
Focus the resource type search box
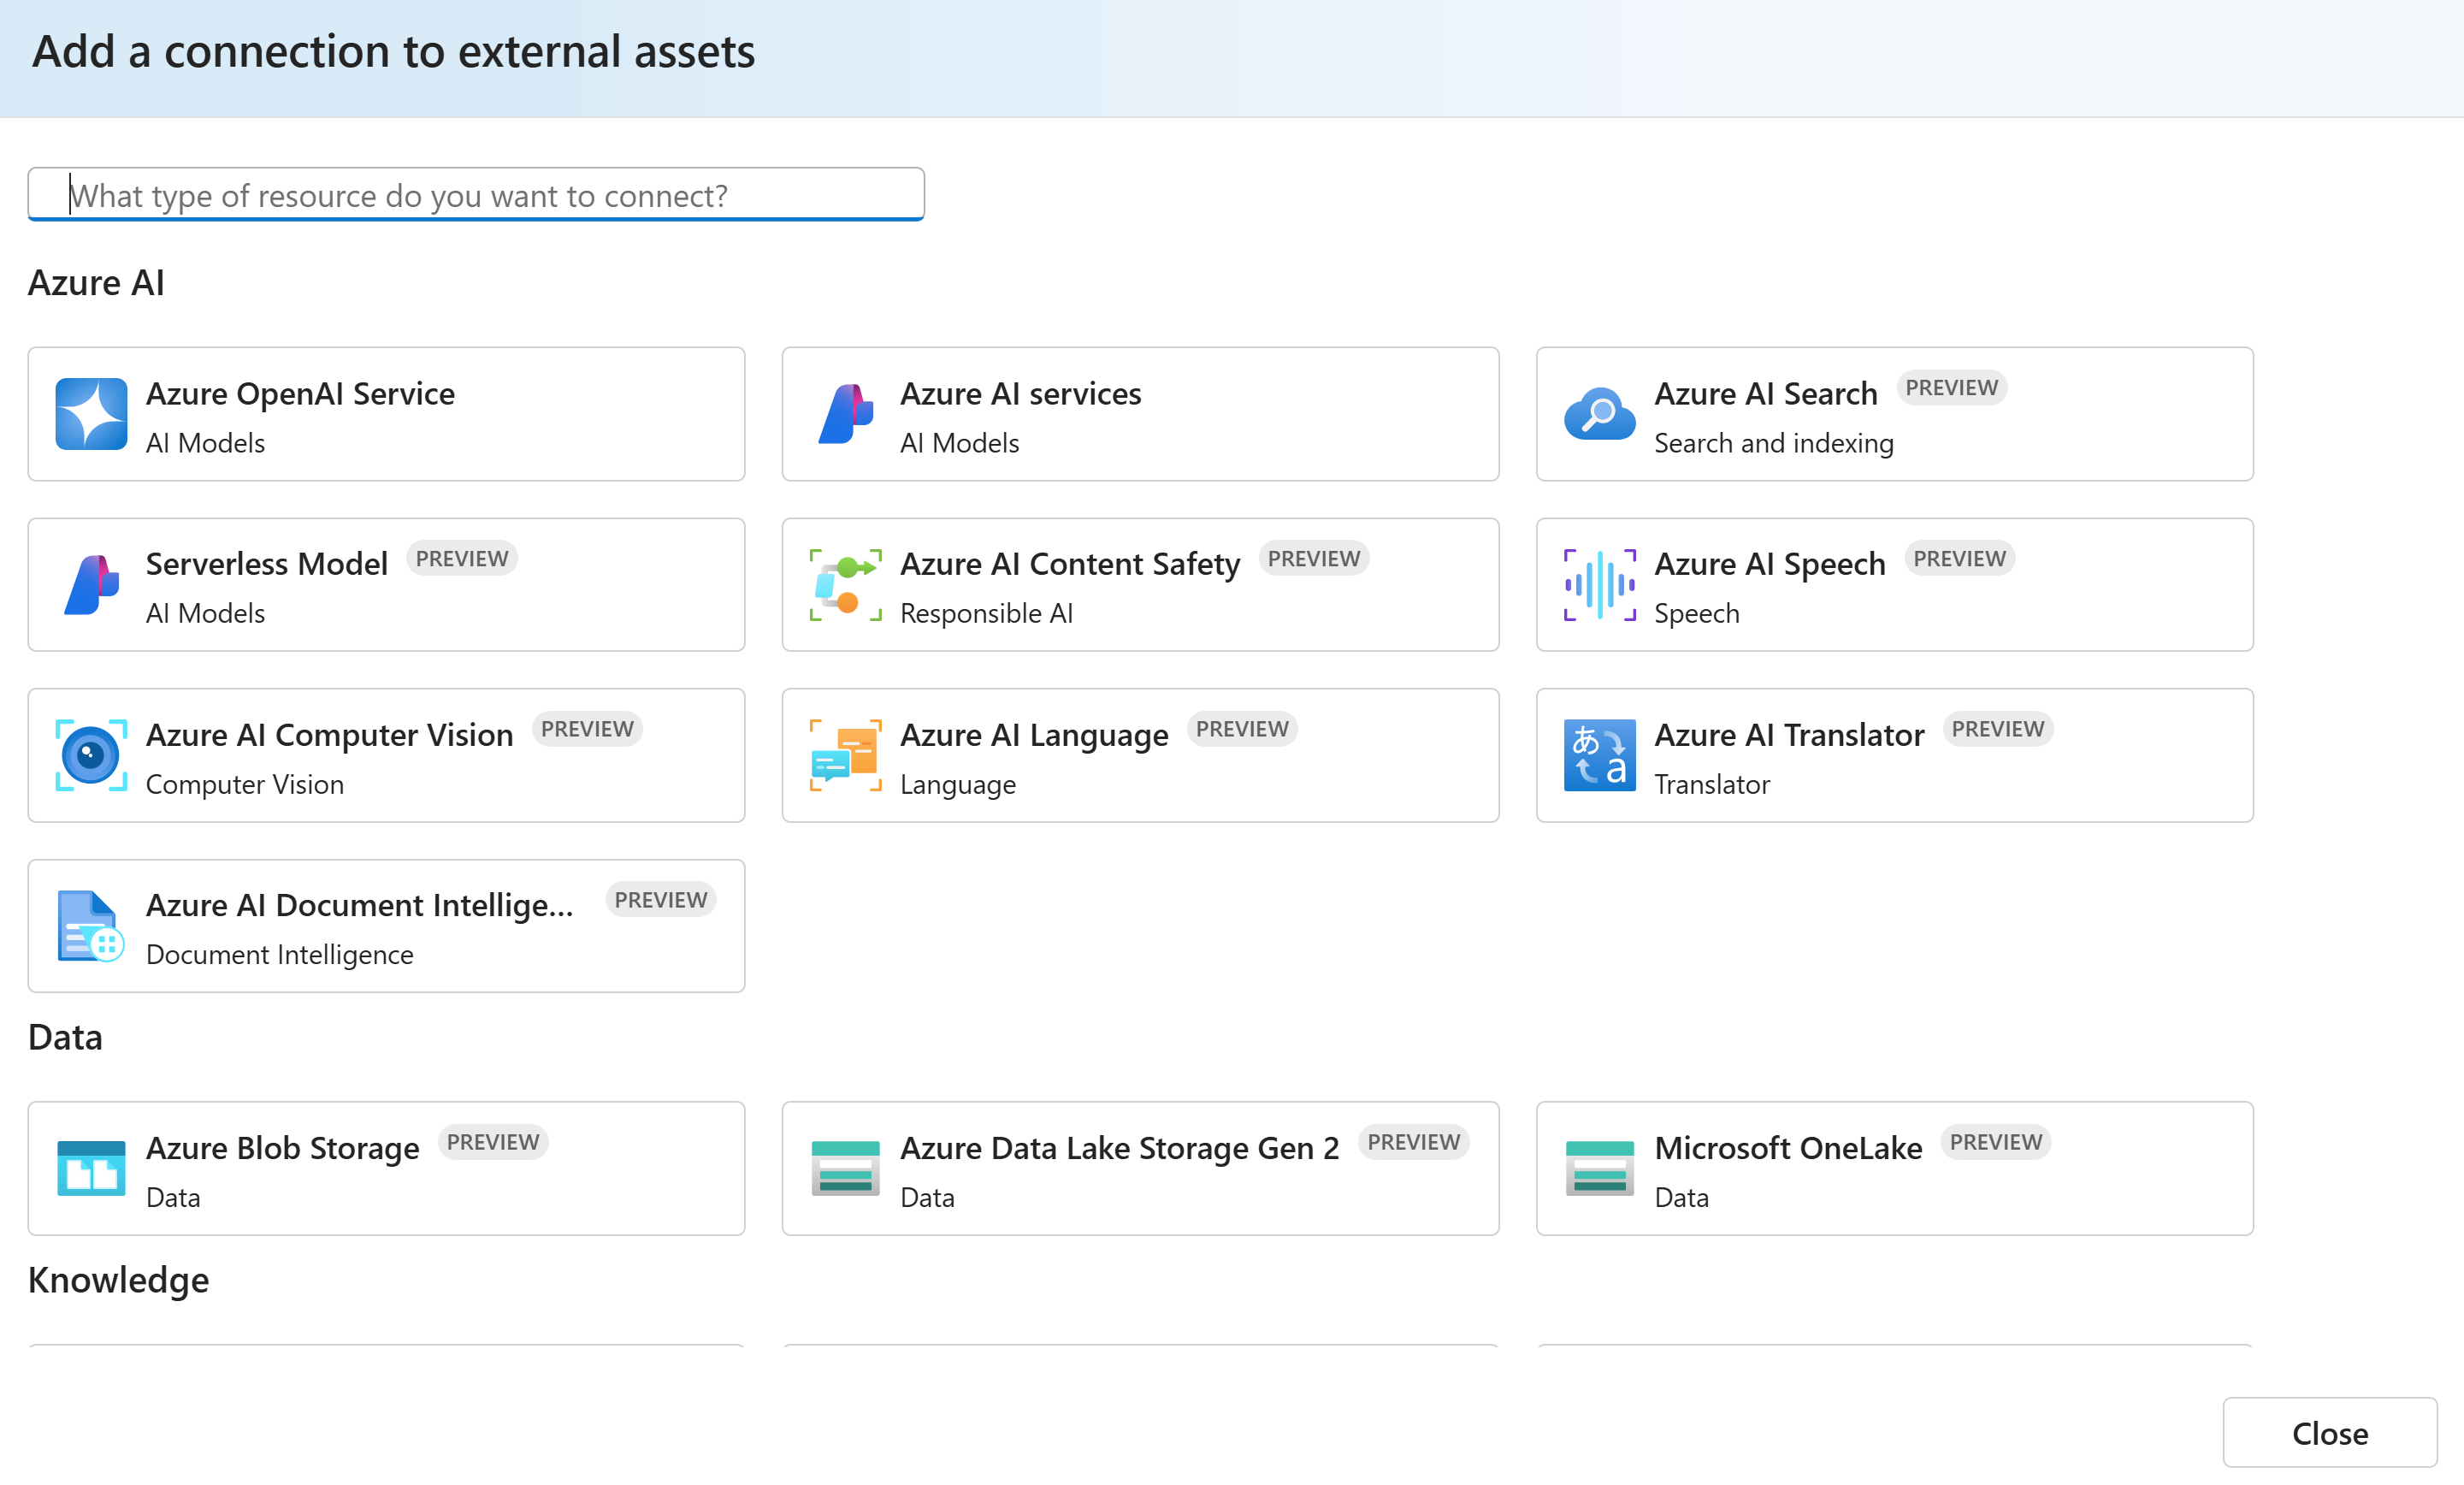point(476,195)
